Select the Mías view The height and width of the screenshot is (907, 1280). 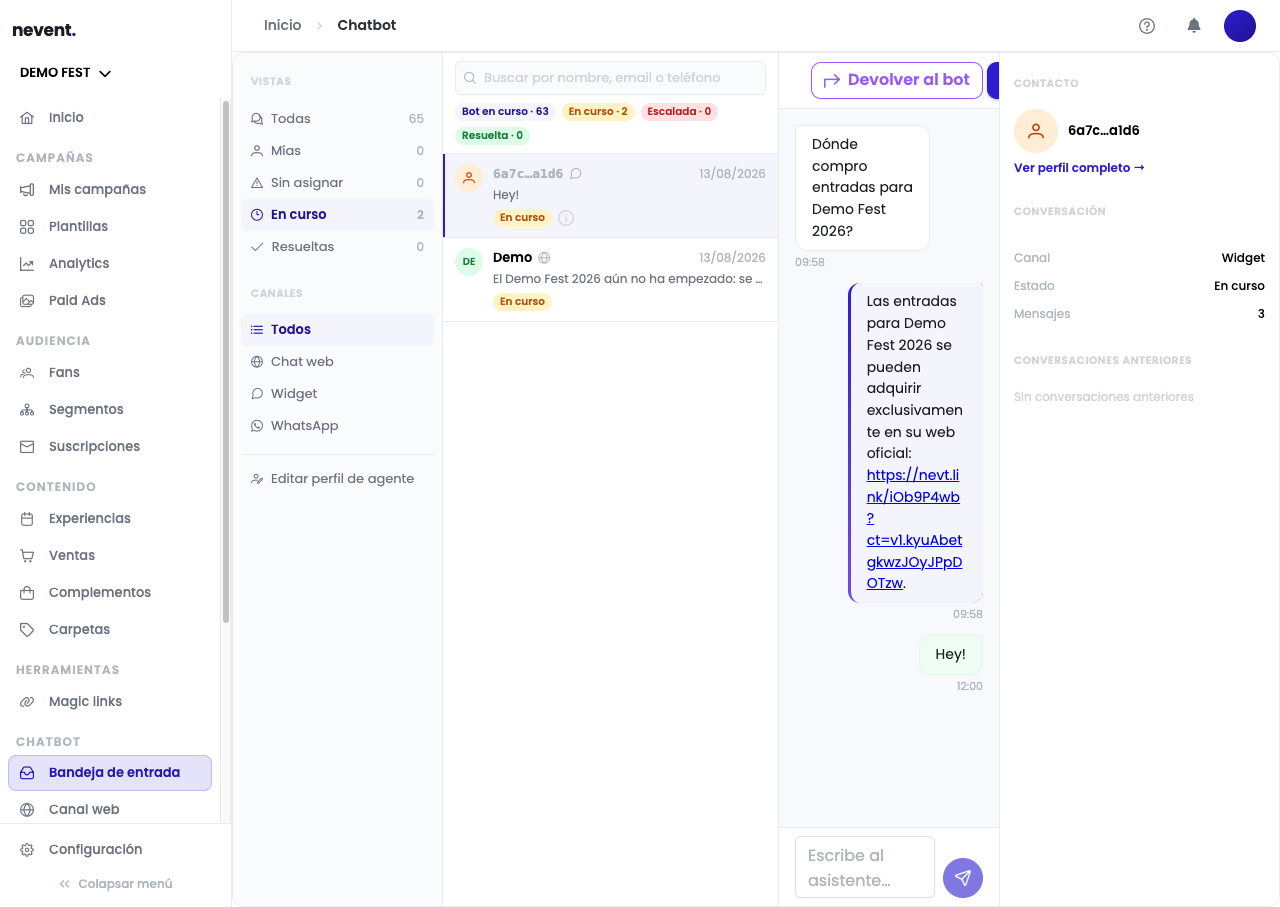point(337,151)
